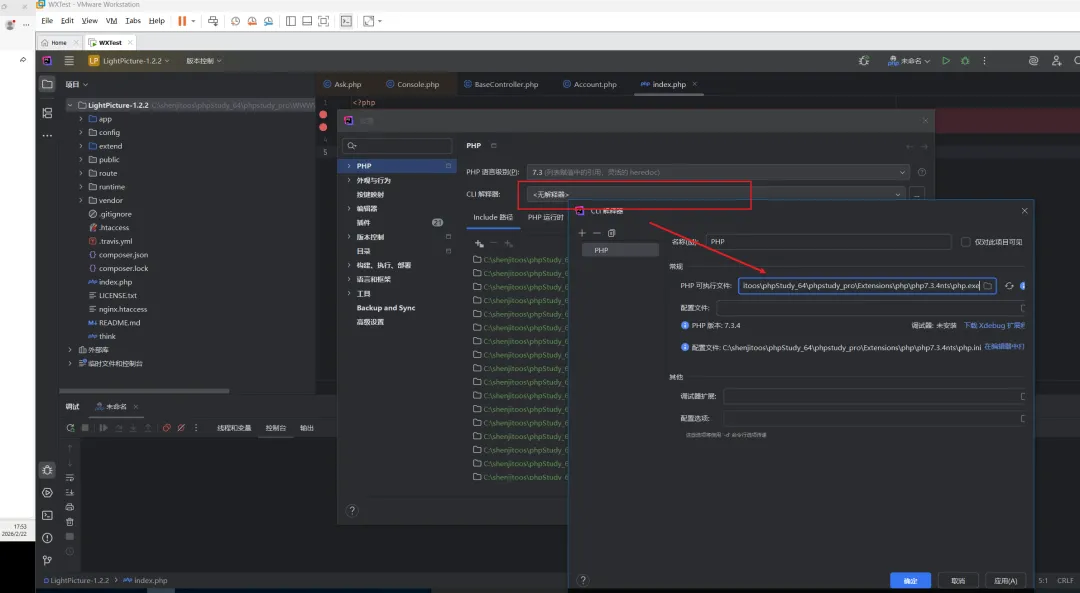Click the Project folder icon in left sidebar
The height and width of the screenshot is (593, 1080).
pos(47,84)
